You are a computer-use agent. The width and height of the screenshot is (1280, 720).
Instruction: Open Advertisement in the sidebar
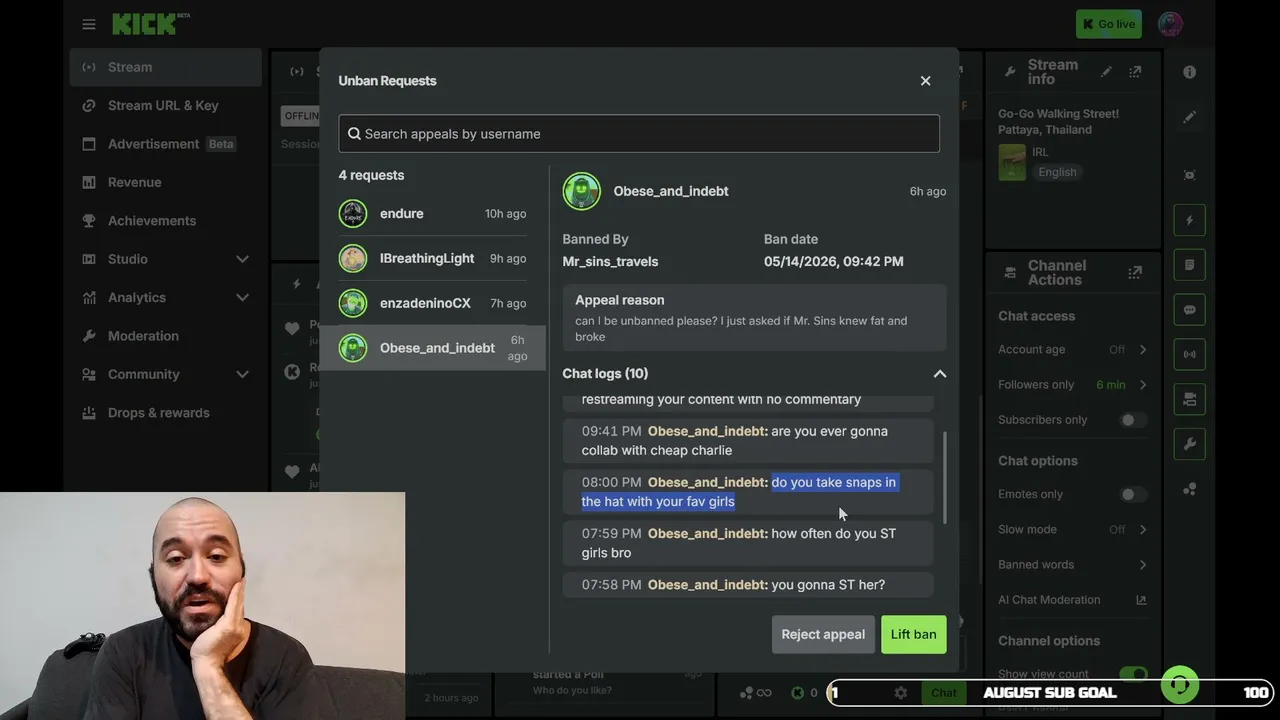pyautogui.click(x=166, y=144)
